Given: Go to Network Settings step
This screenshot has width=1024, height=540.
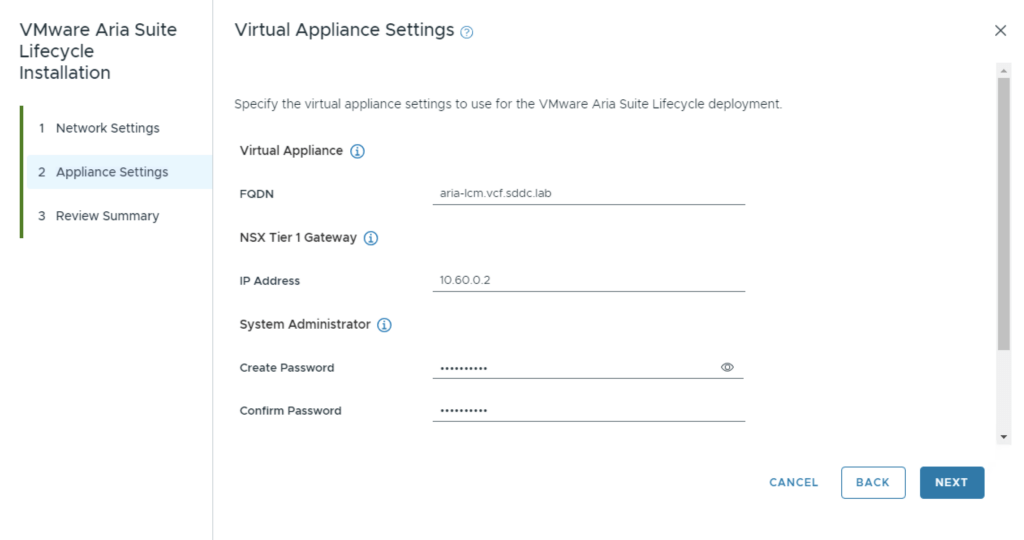Looking at the screenshot, I should pyautogui.click(x=107, y=128).
